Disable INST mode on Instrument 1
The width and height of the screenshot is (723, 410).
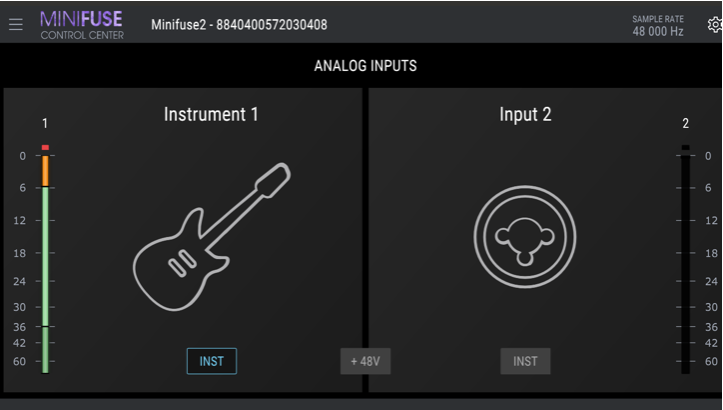tap(212, 361)
